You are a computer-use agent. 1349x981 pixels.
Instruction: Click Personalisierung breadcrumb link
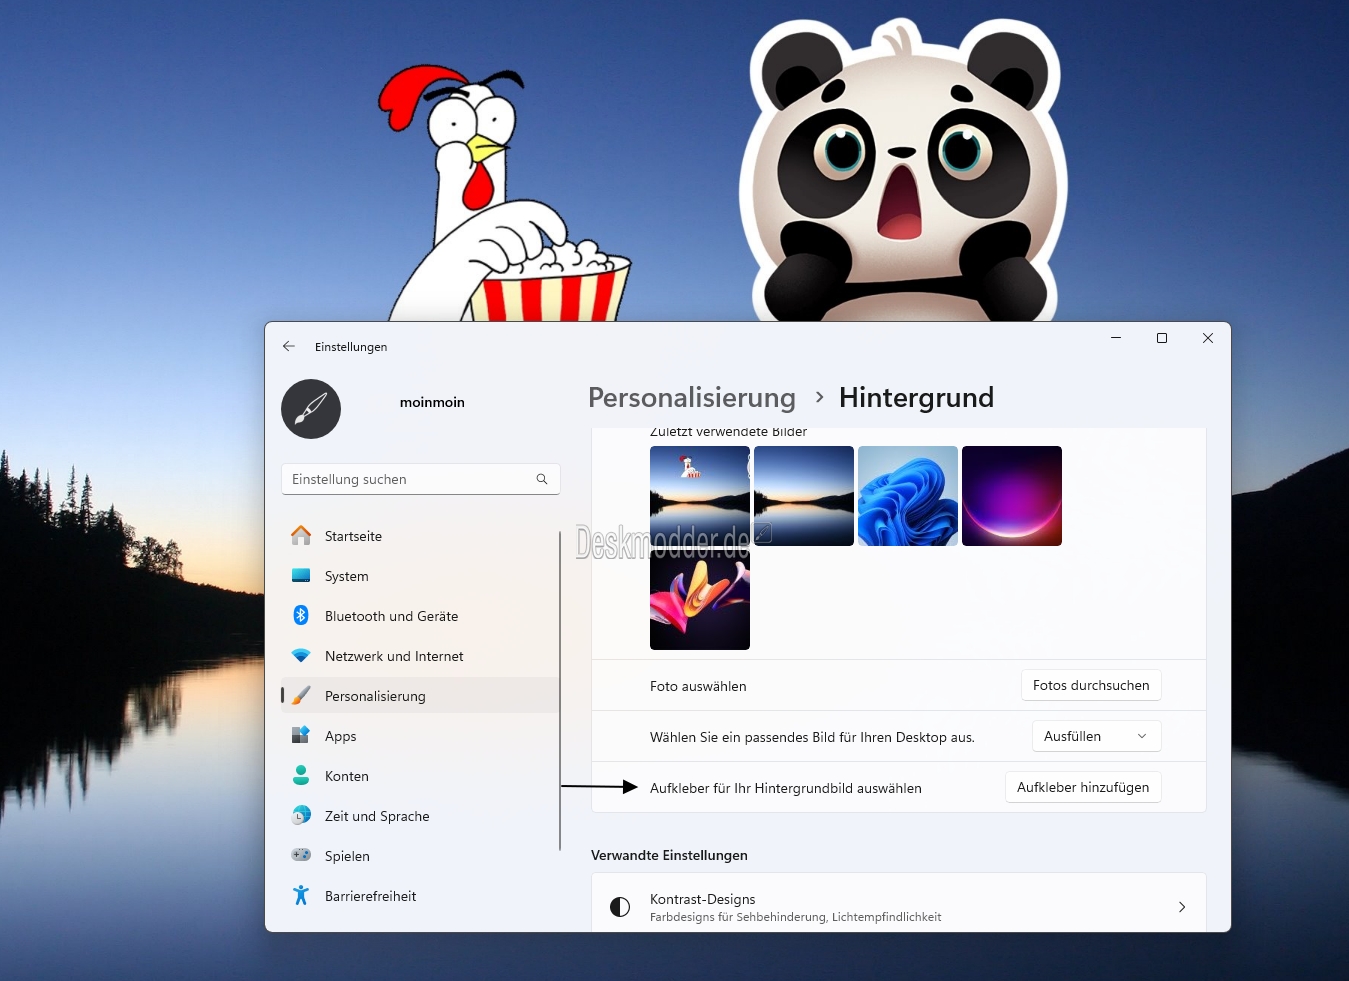692,397
